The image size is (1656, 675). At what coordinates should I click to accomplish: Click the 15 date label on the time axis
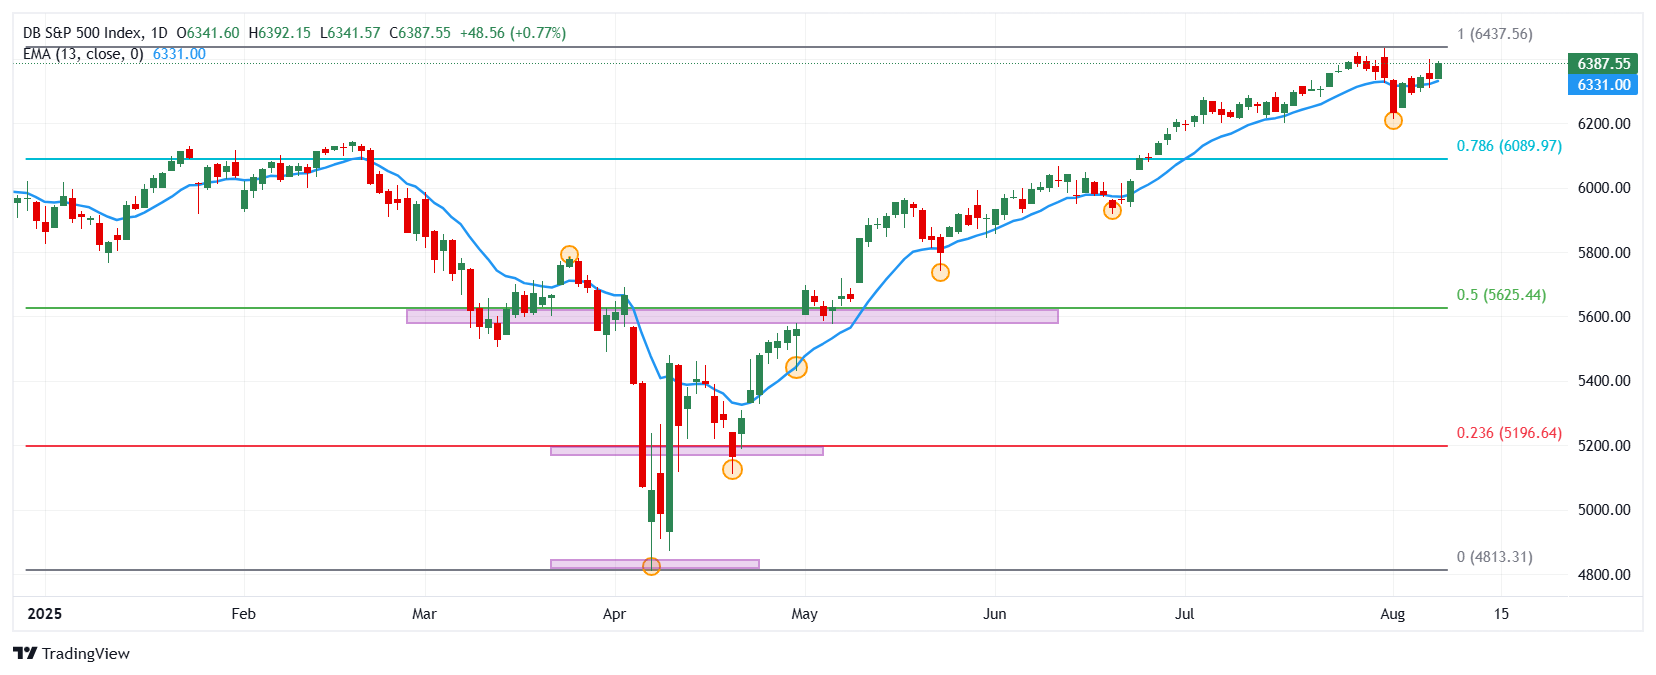point(1501,614)
